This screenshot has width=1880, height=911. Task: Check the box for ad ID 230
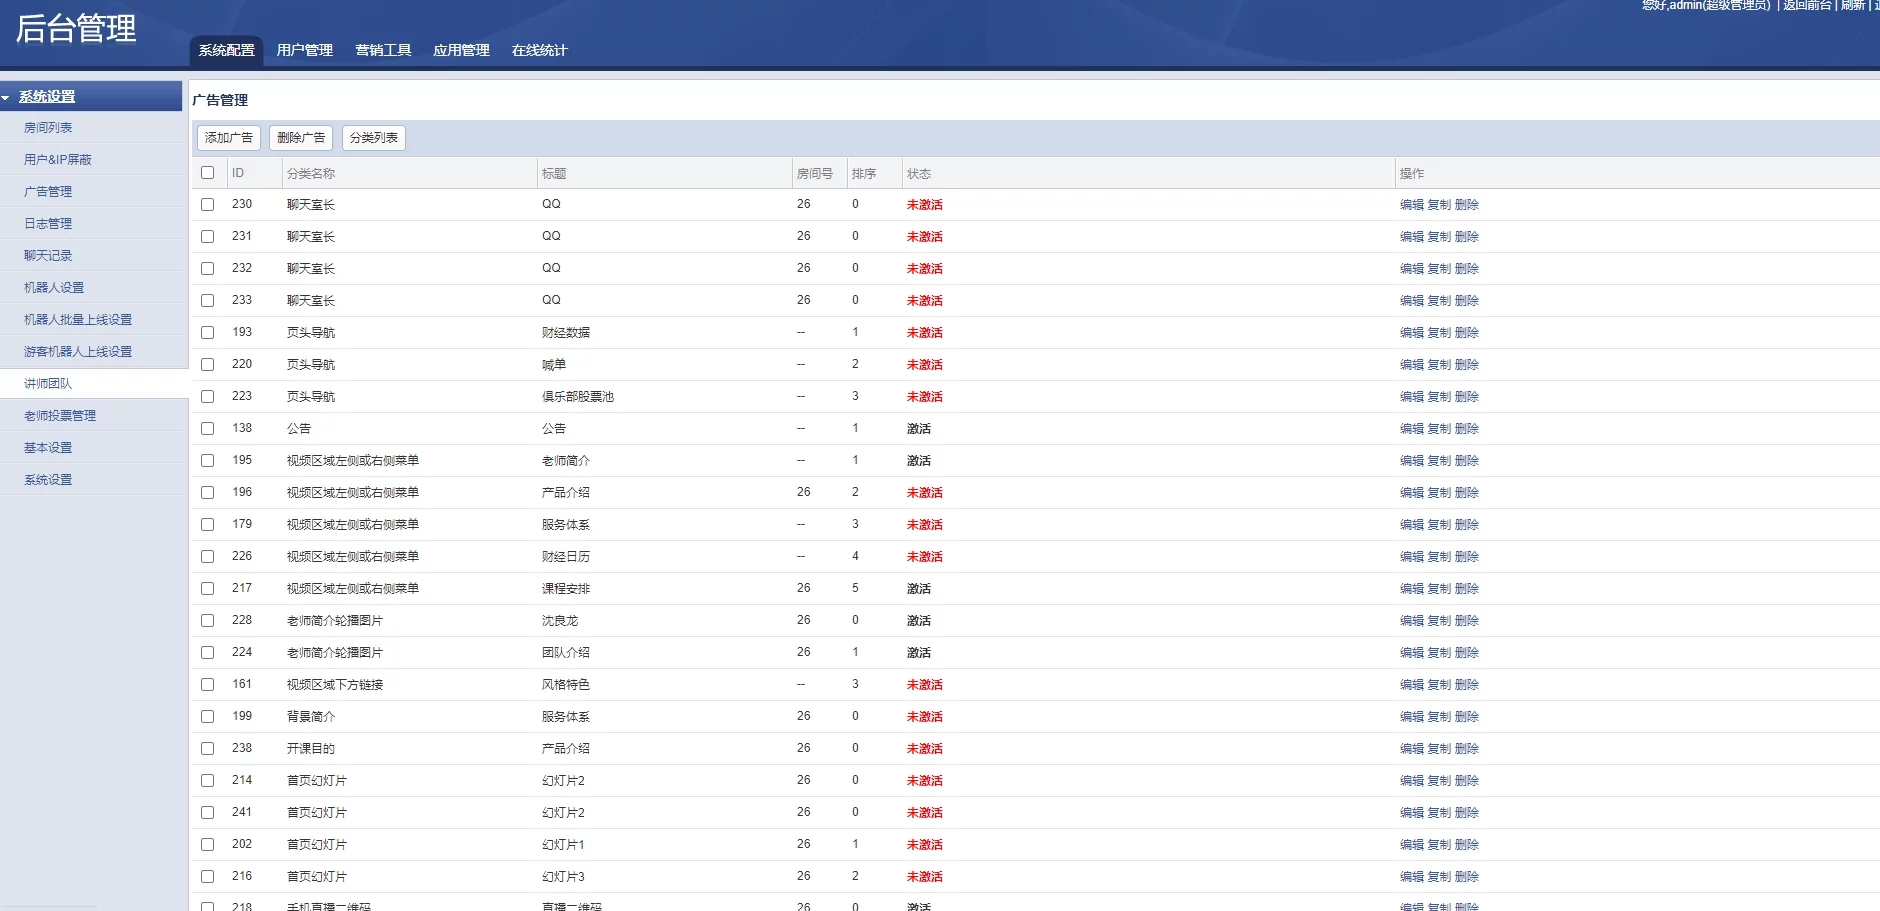pyautogui.click(x=207, y=204)
